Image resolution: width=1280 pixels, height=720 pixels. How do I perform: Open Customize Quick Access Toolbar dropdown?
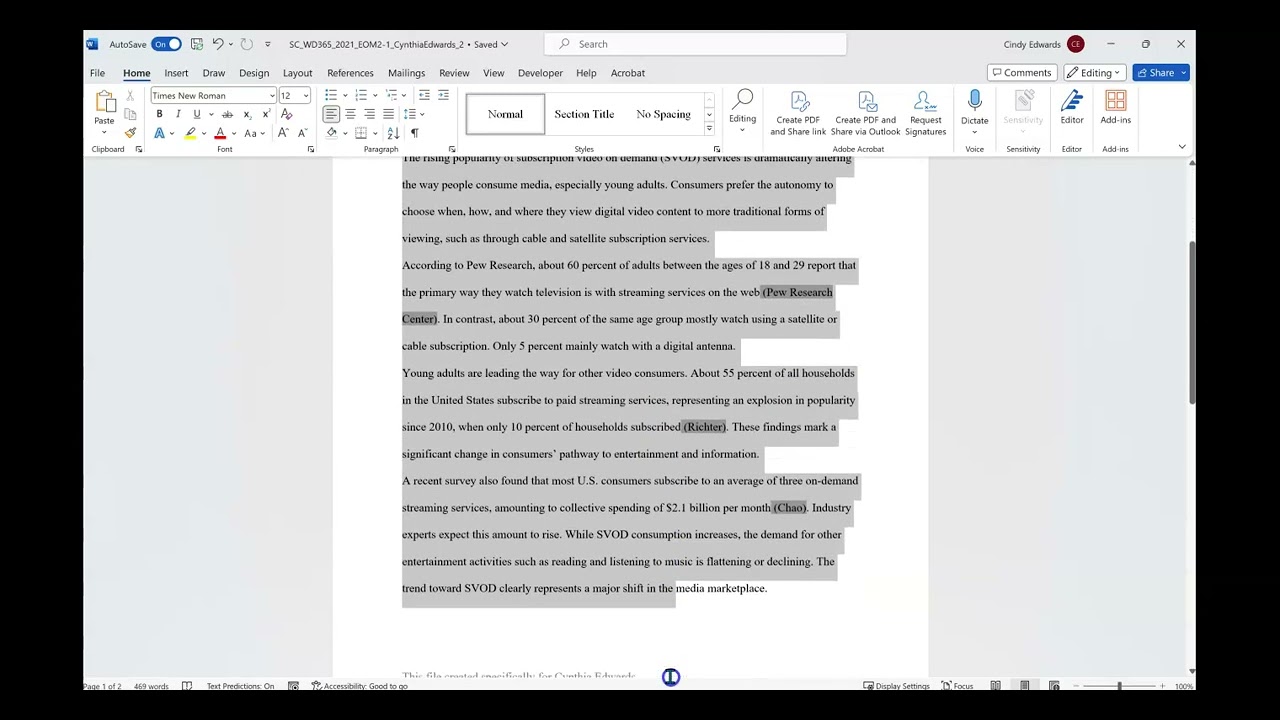[267, 44]
